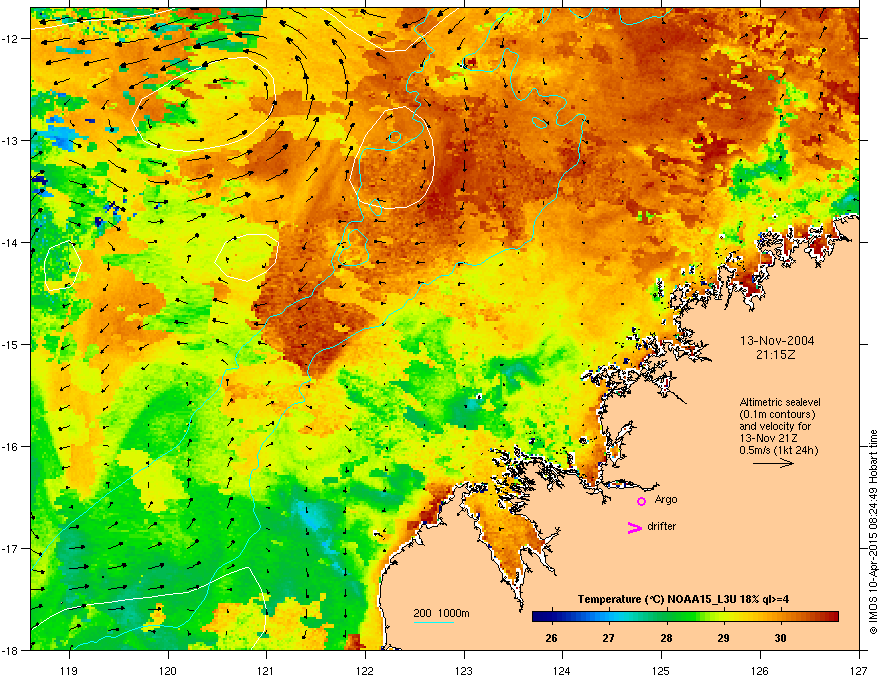Click latitude axis label -14
This screenshot has height=680, width=880.
tap(10, 242)
